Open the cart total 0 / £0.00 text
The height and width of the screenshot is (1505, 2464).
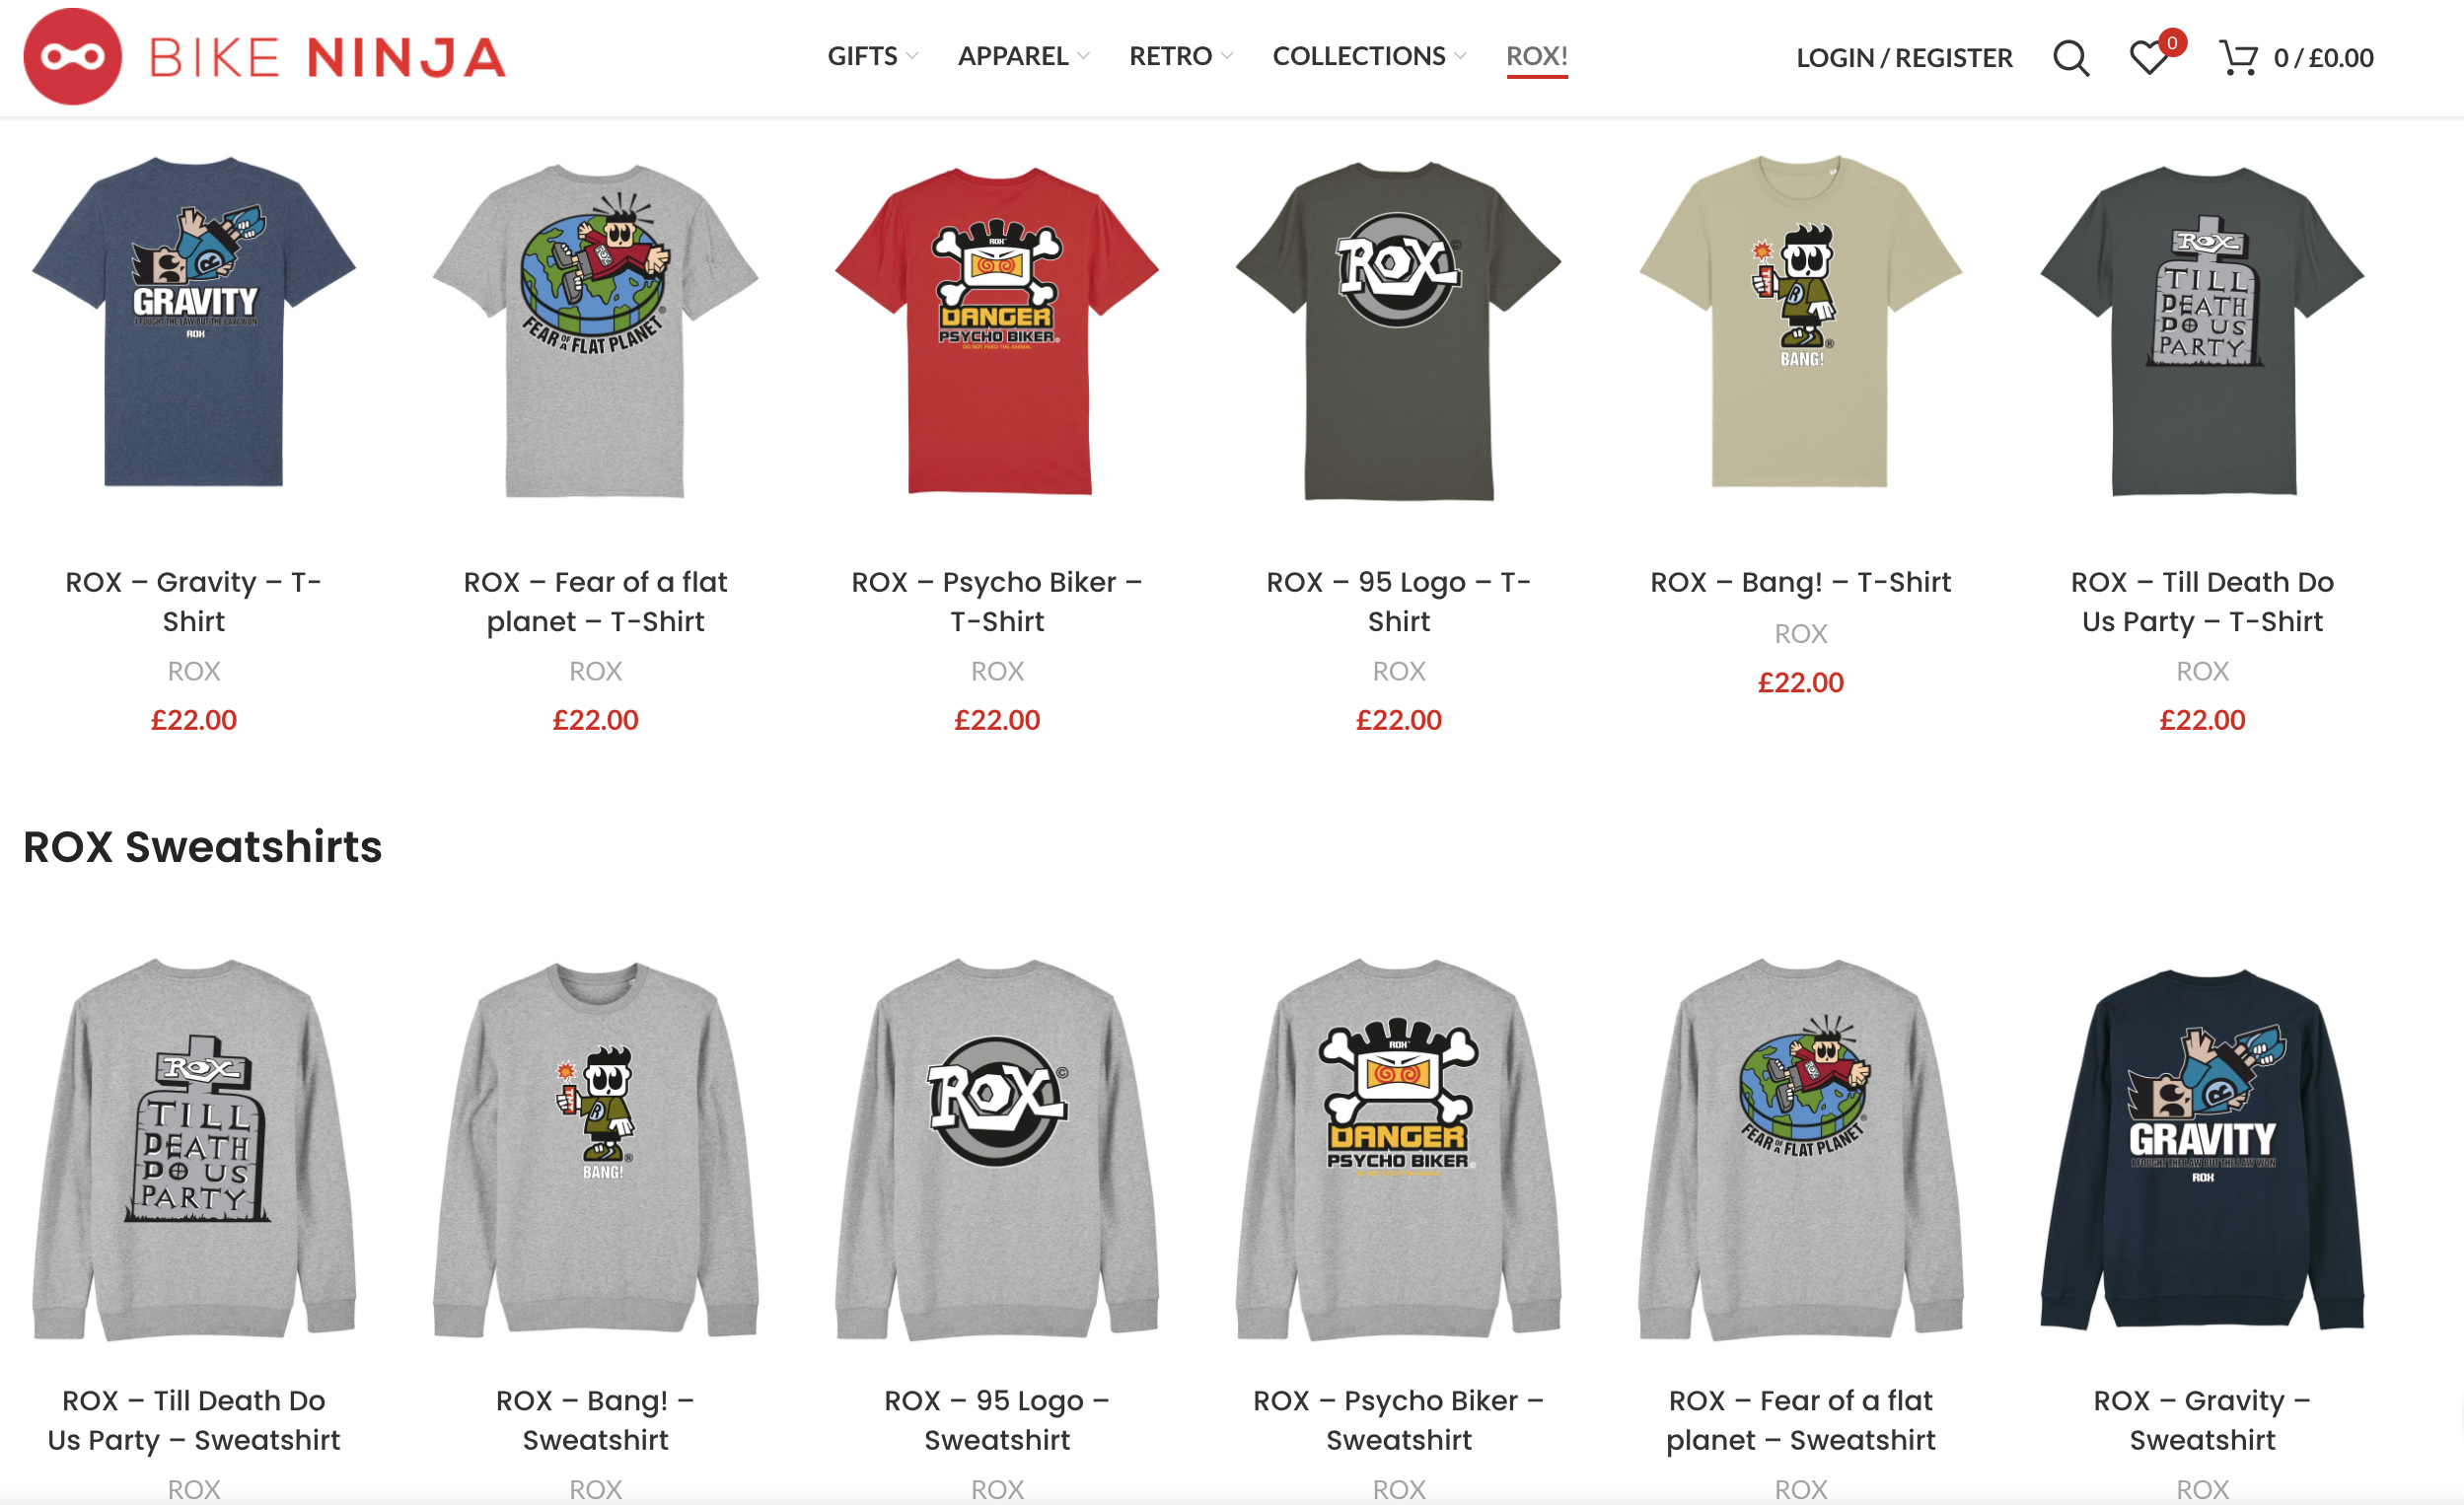click(2323, 58)
